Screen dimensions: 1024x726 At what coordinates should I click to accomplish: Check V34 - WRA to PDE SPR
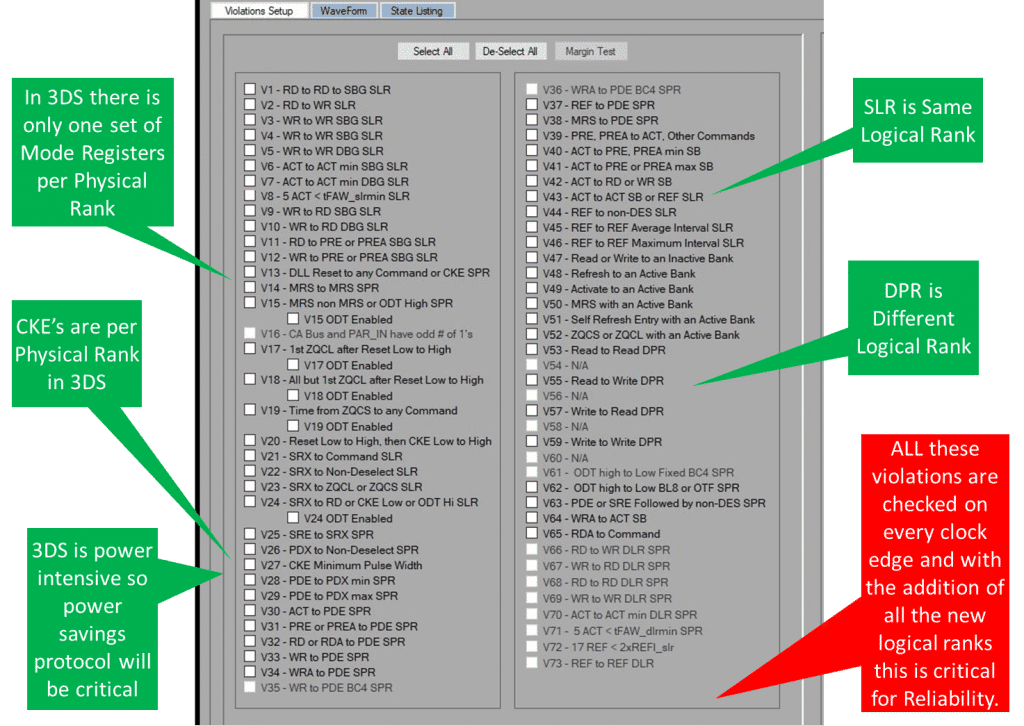(250, 672)
